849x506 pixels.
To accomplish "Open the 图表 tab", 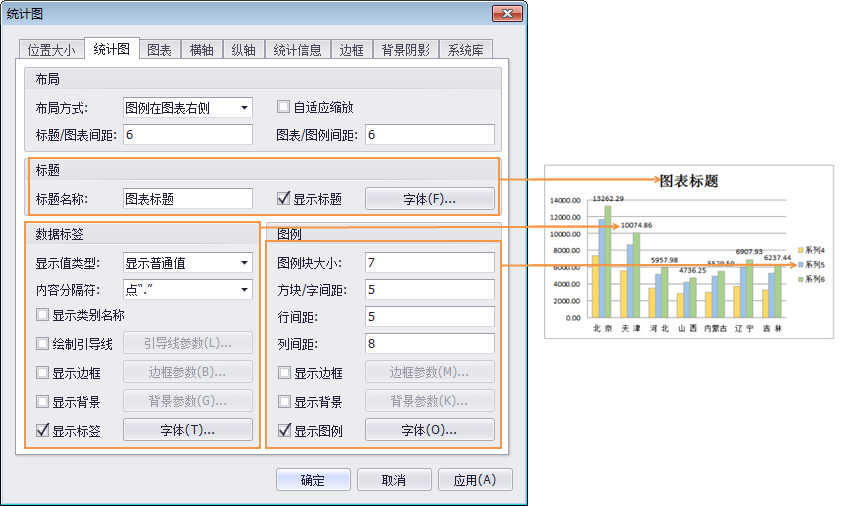I will pos(159,50).
